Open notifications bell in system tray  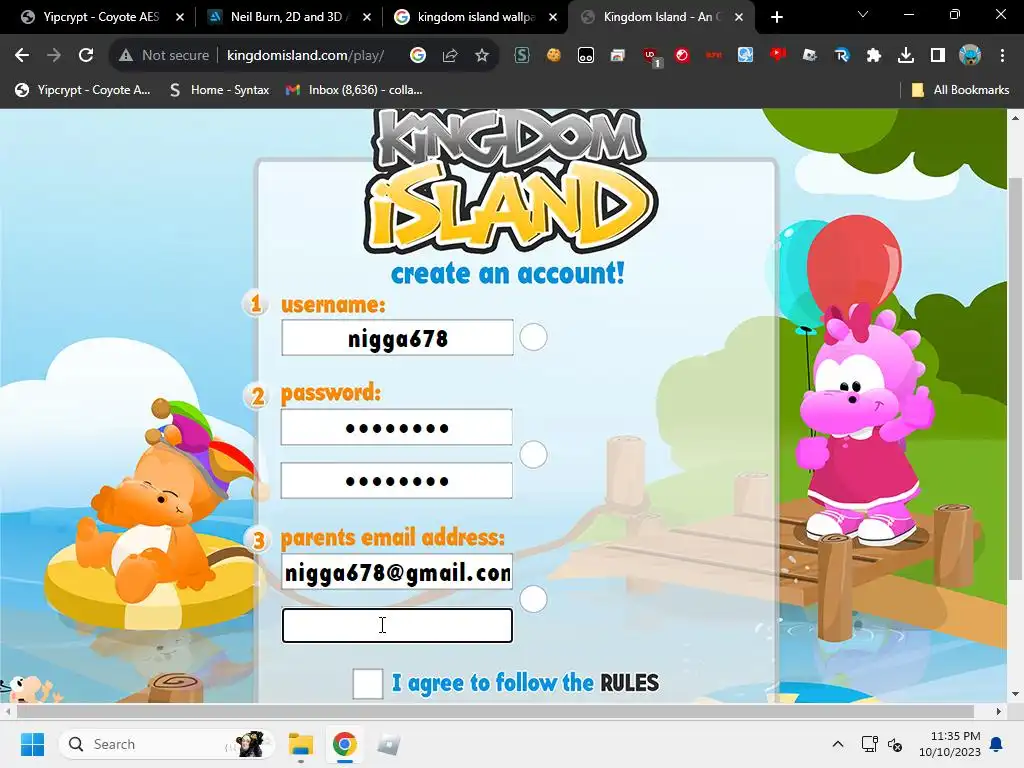997,744
